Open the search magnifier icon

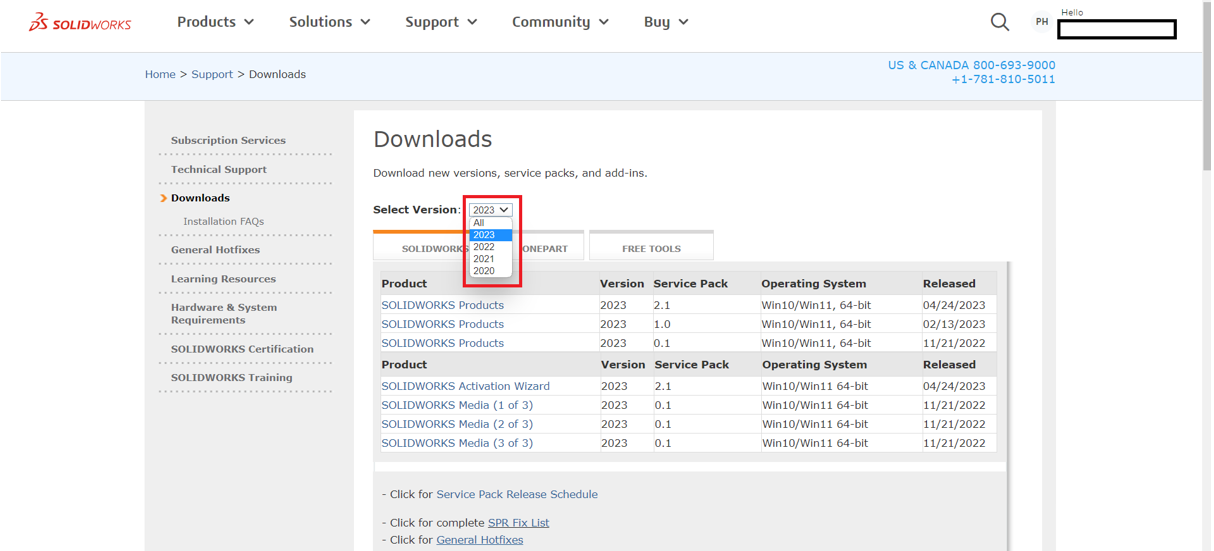coord(999,22)
